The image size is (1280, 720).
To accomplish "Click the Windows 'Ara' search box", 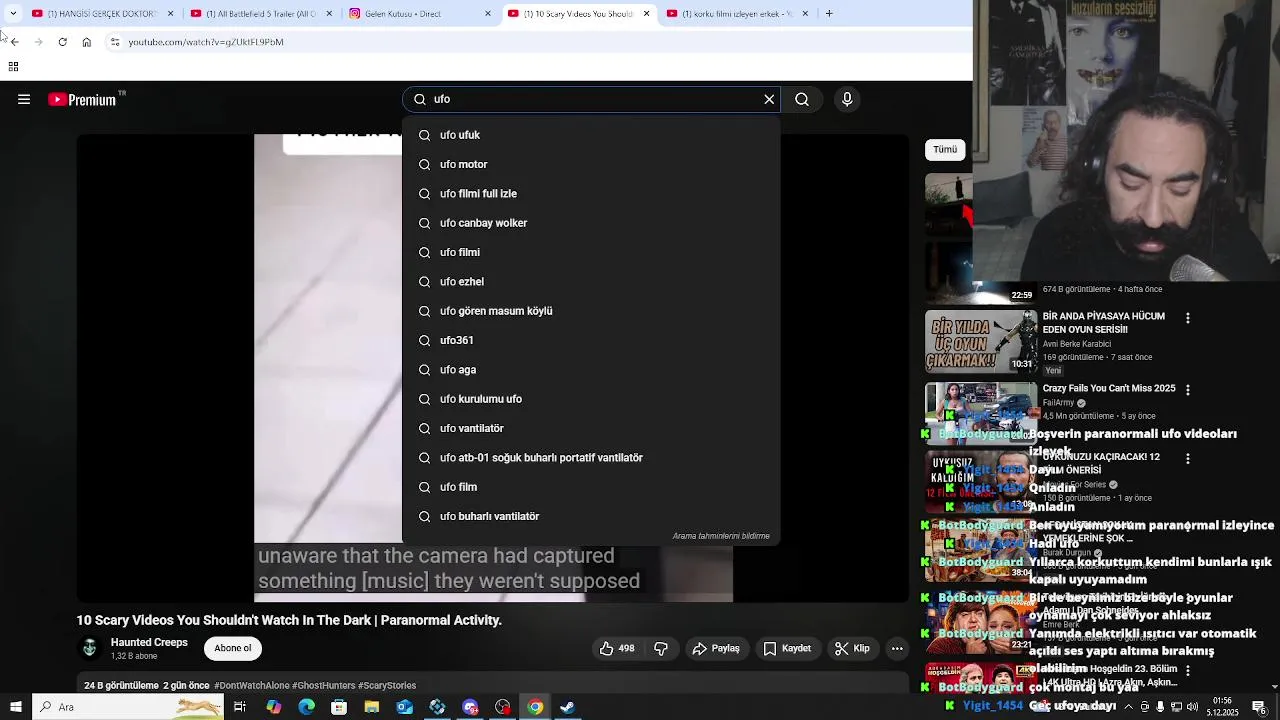I will [129, 707].
